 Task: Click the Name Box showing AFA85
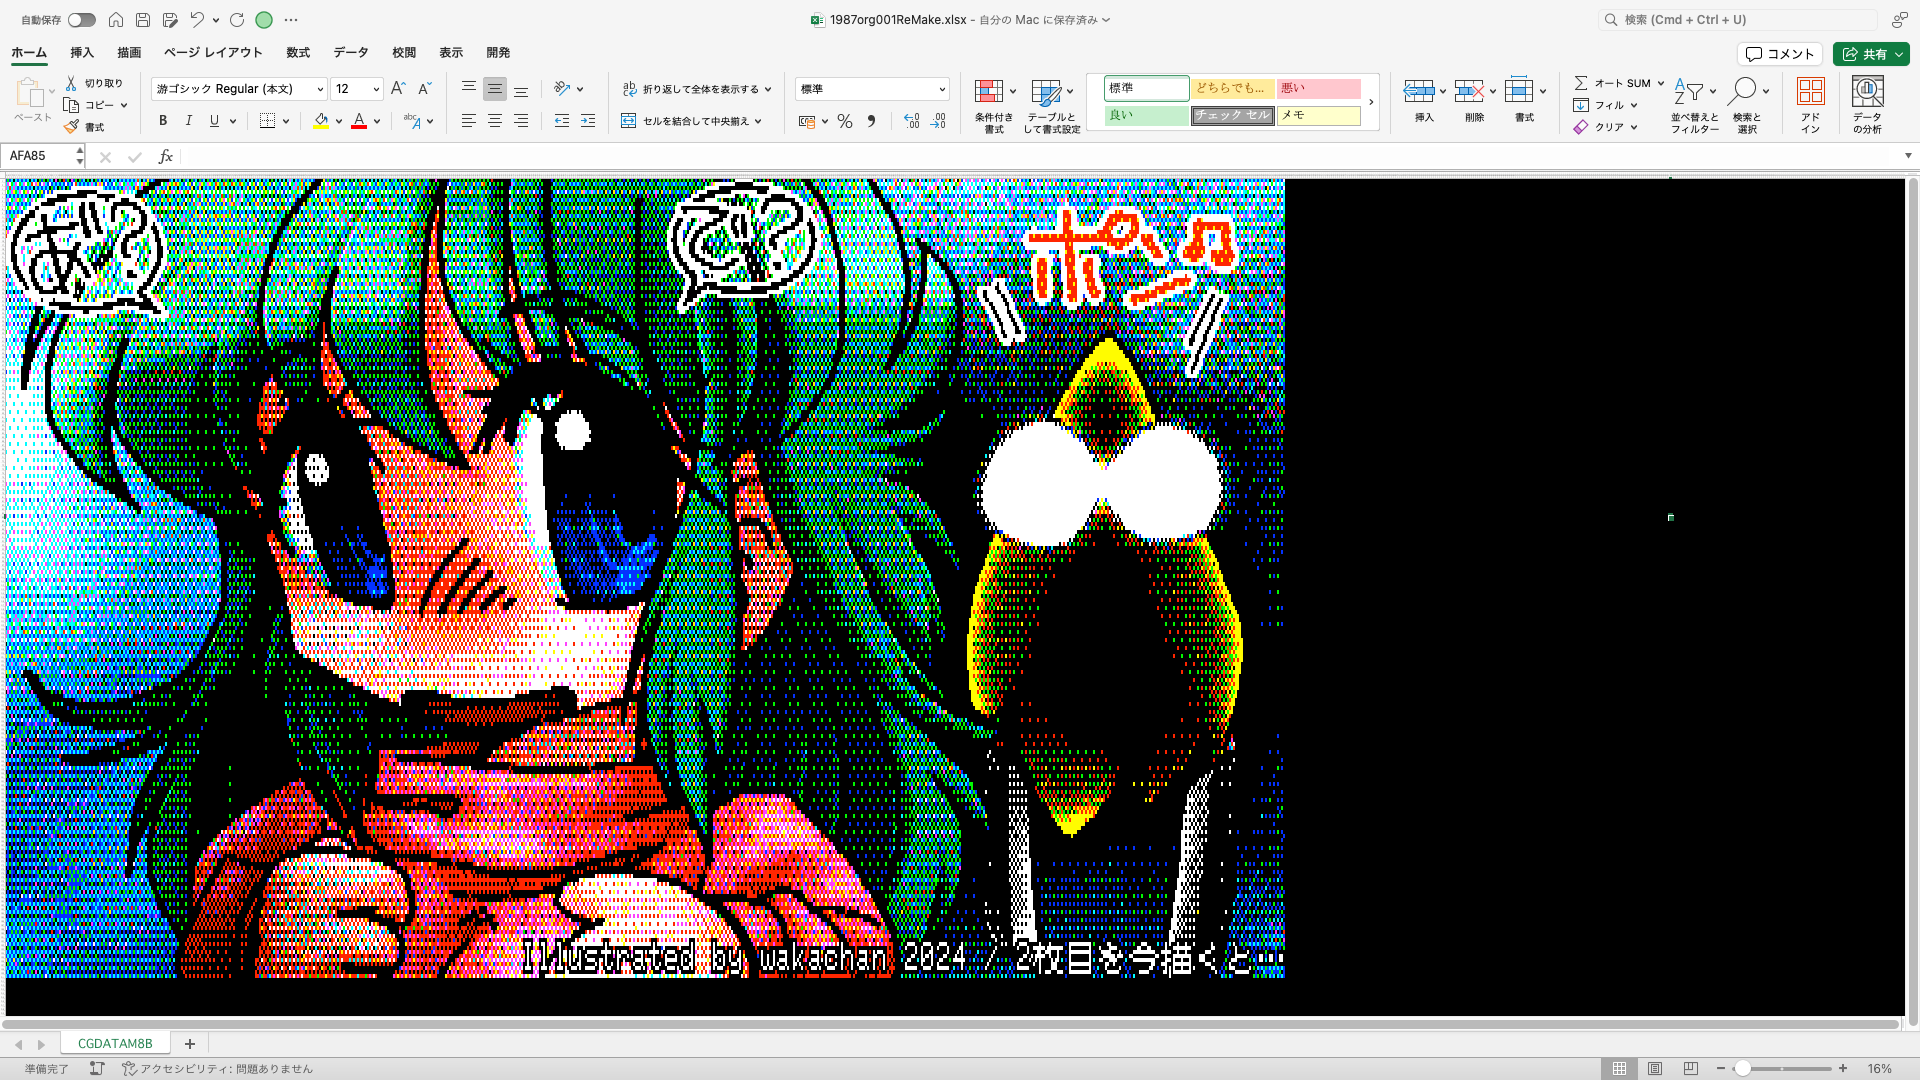pyautogui.click(x=38, y=156)
